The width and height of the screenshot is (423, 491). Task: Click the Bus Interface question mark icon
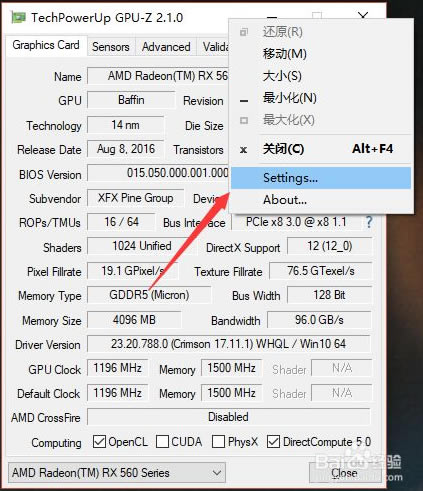(369, 222)
